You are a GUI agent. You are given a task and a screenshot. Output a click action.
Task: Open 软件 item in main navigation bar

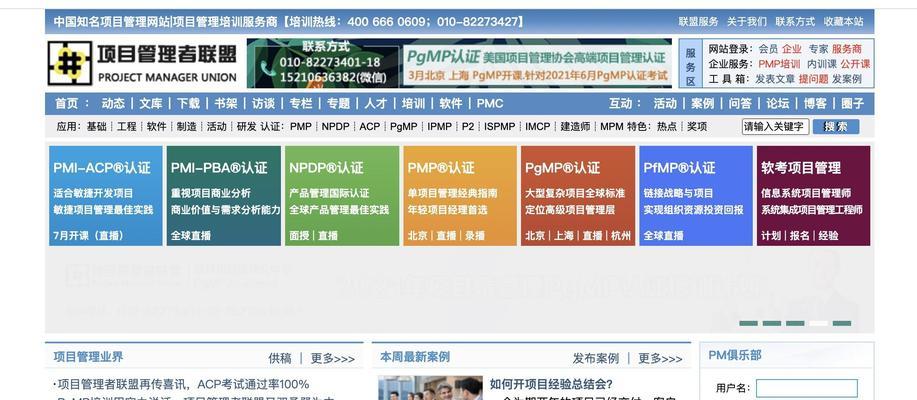(450, 104)
